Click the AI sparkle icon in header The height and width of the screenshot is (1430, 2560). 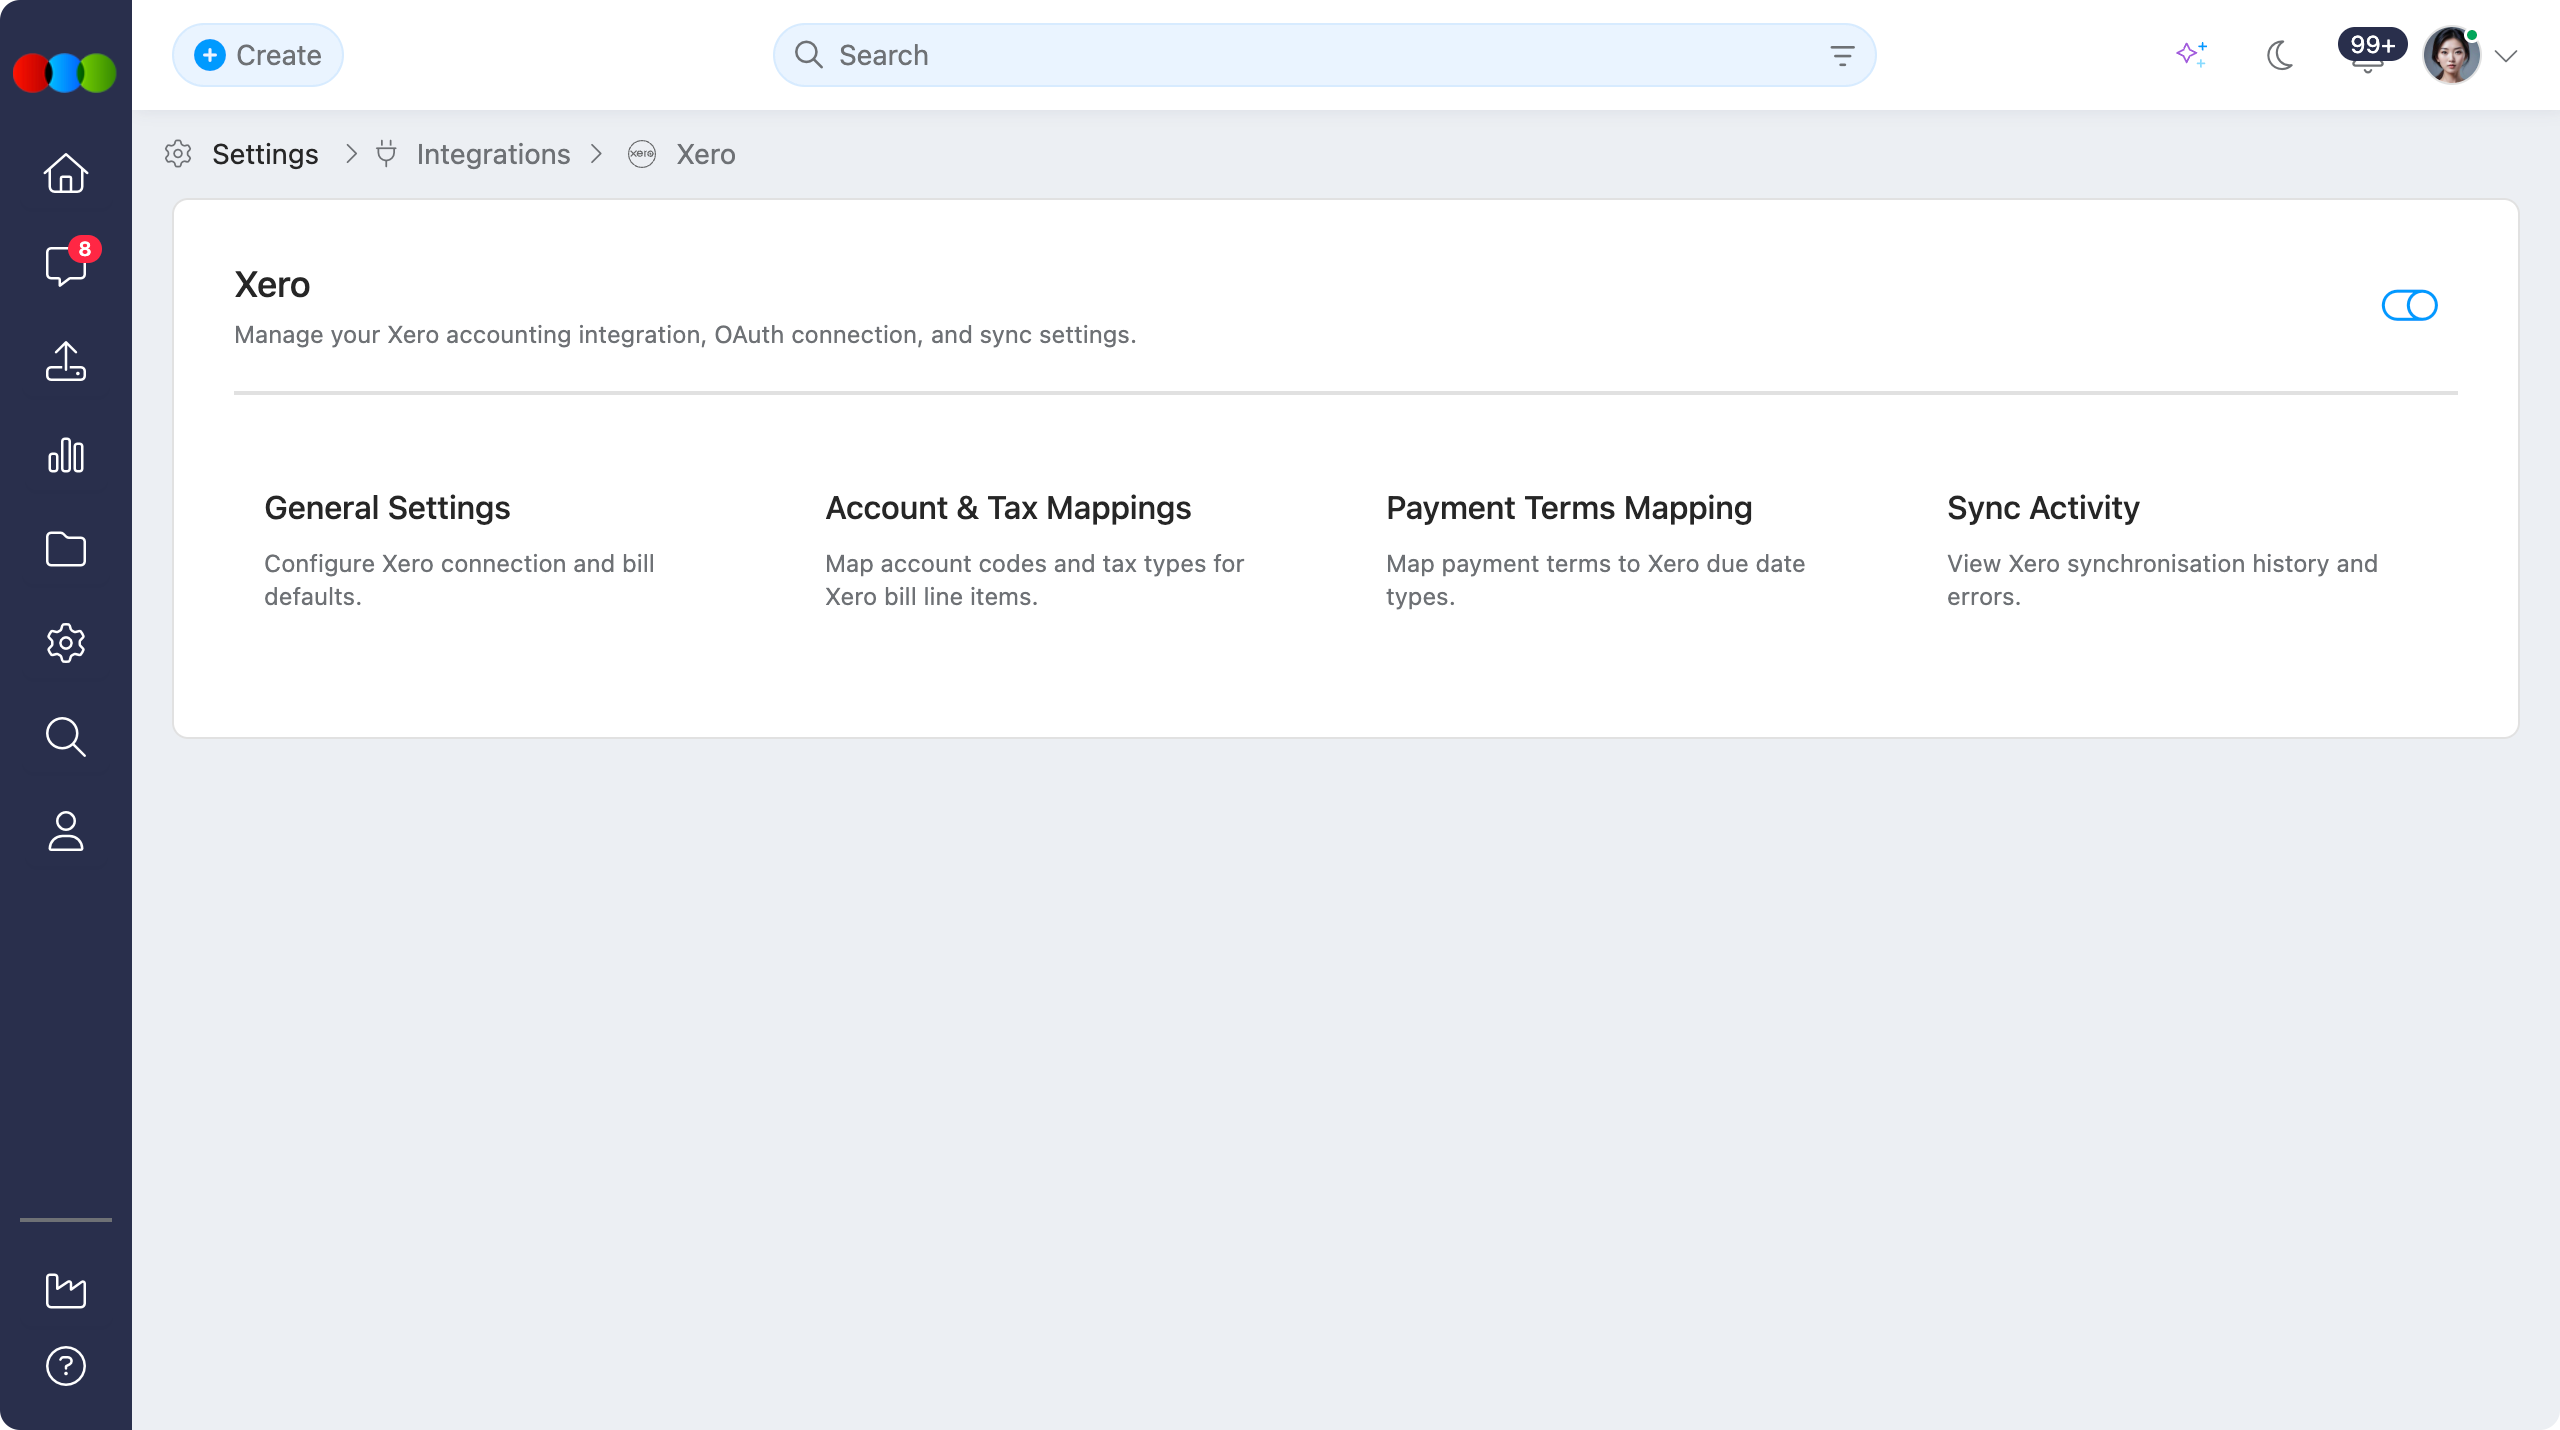click(2192, 55)
